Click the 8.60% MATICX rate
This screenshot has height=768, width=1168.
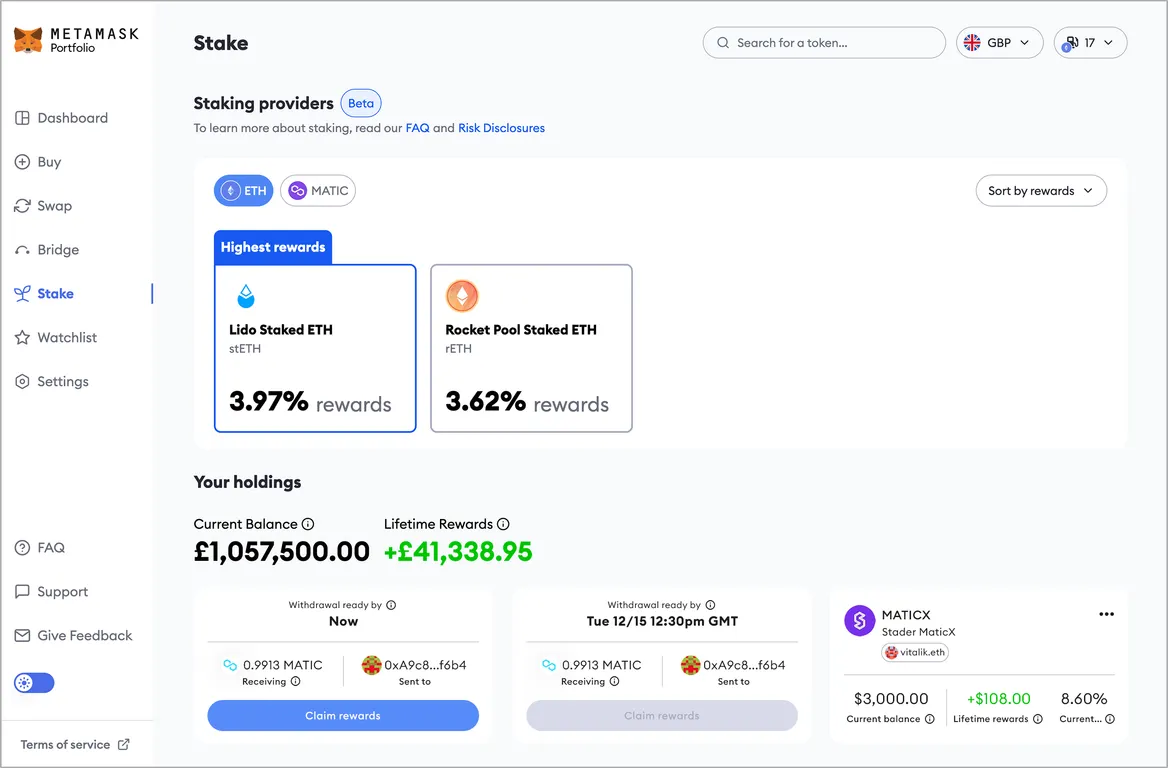pos(1084,699)
